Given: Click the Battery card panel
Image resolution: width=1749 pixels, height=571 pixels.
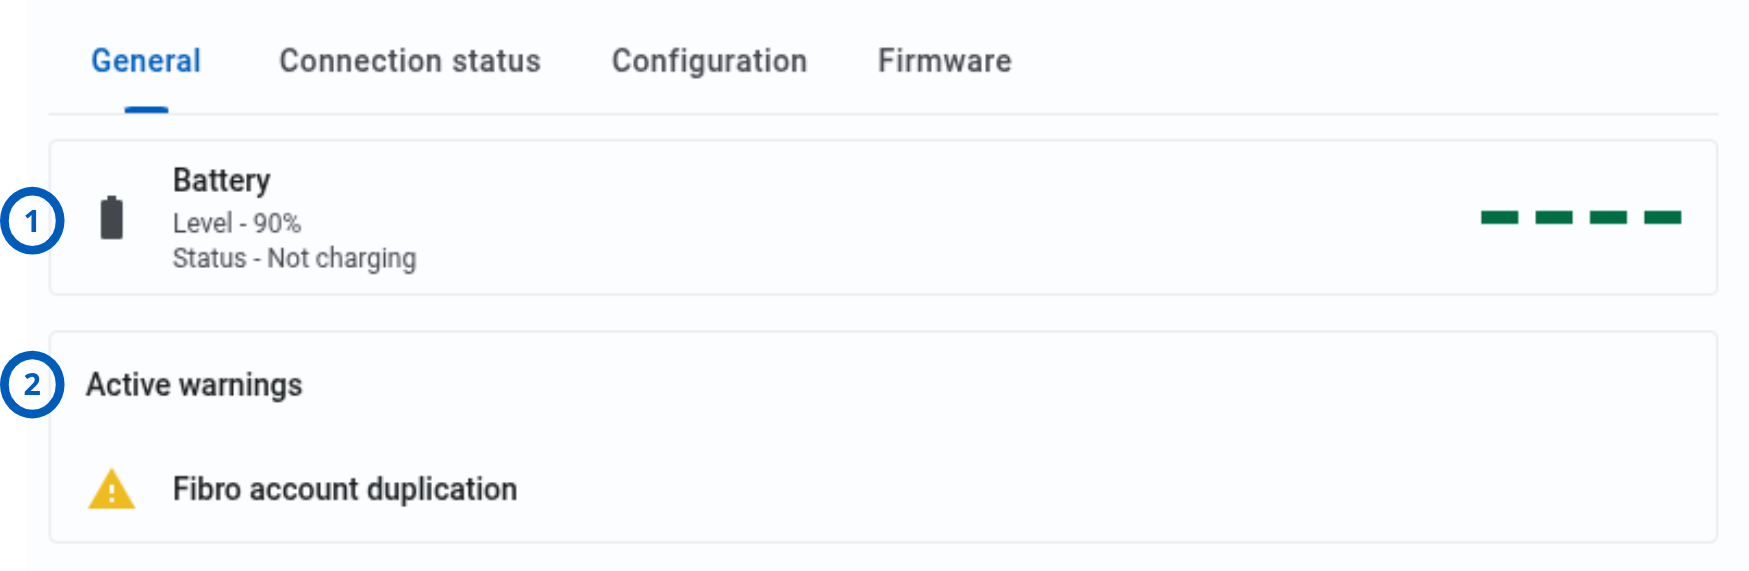Looking at the screenshot, I should pyautogui.click(x=883, y=217).
